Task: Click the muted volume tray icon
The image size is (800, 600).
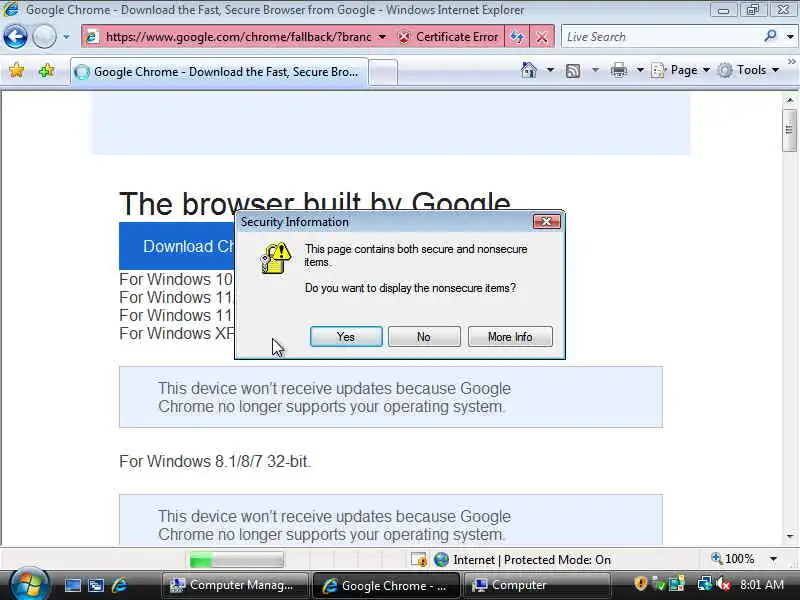Action: click(x=723, y=583)
